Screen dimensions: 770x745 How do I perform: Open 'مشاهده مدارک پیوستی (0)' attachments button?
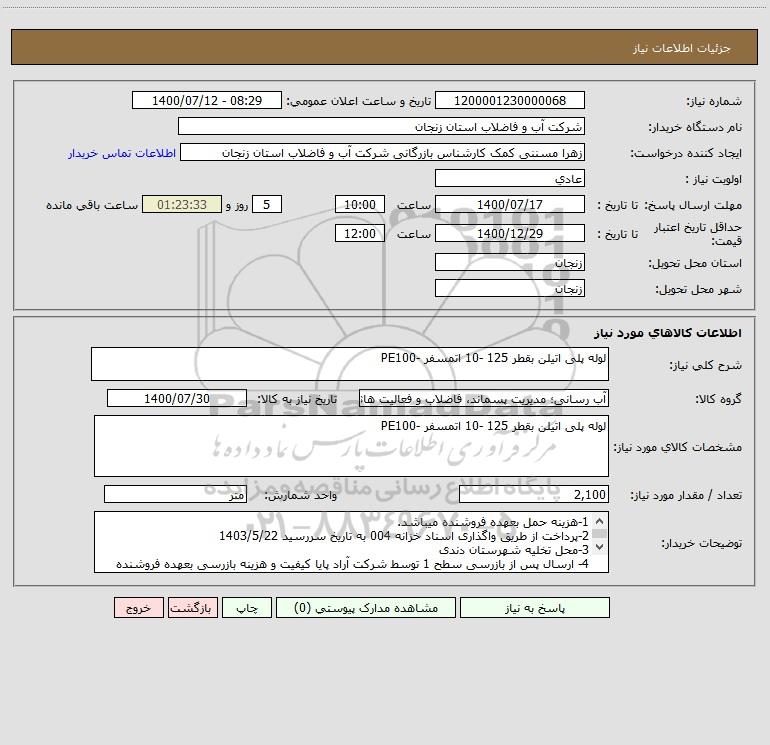click(366, 607)
